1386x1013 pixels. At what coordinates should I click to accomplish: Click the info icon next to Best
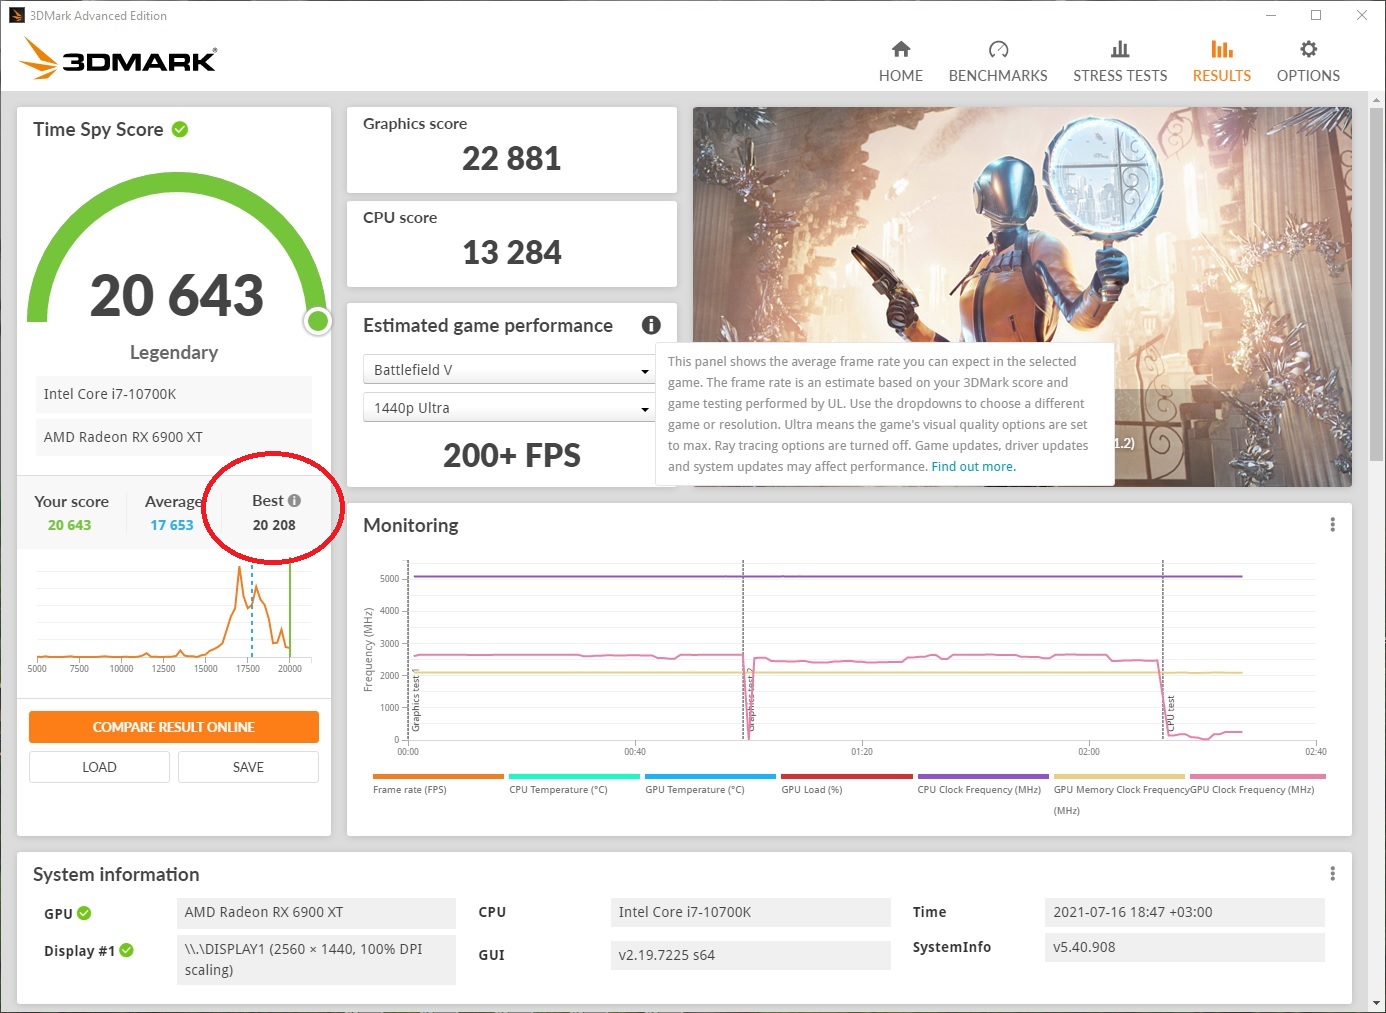click(x=294, y=500)
